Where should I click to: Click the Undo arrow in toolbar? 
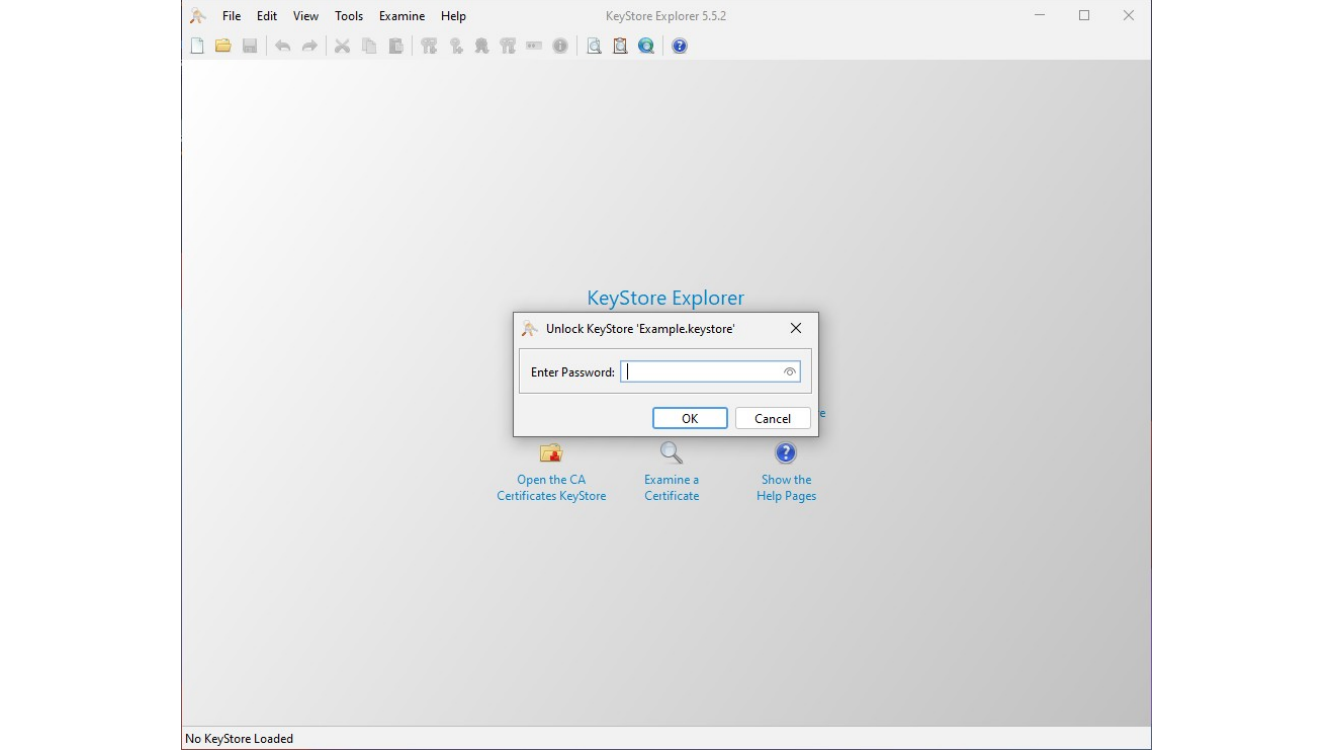[x=283, y=46]
